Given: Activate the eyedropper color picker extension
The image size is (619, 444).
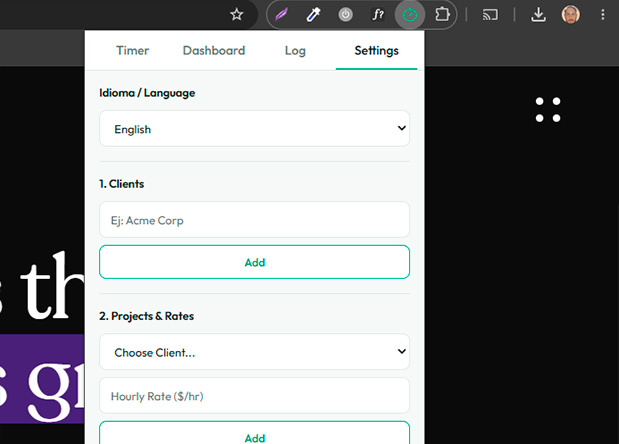Looking at the screenshot, I should (x=313, y=15).
